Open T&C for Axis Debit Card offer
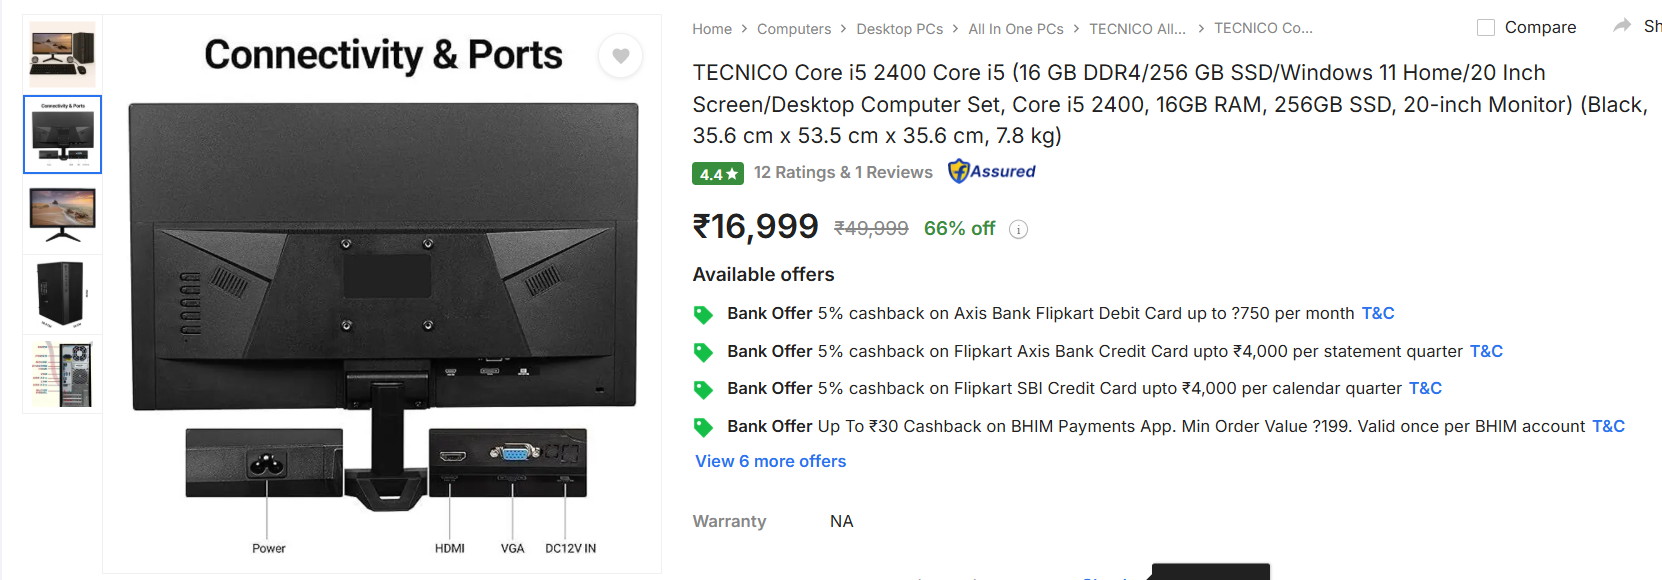 [x=1378, y=313]
